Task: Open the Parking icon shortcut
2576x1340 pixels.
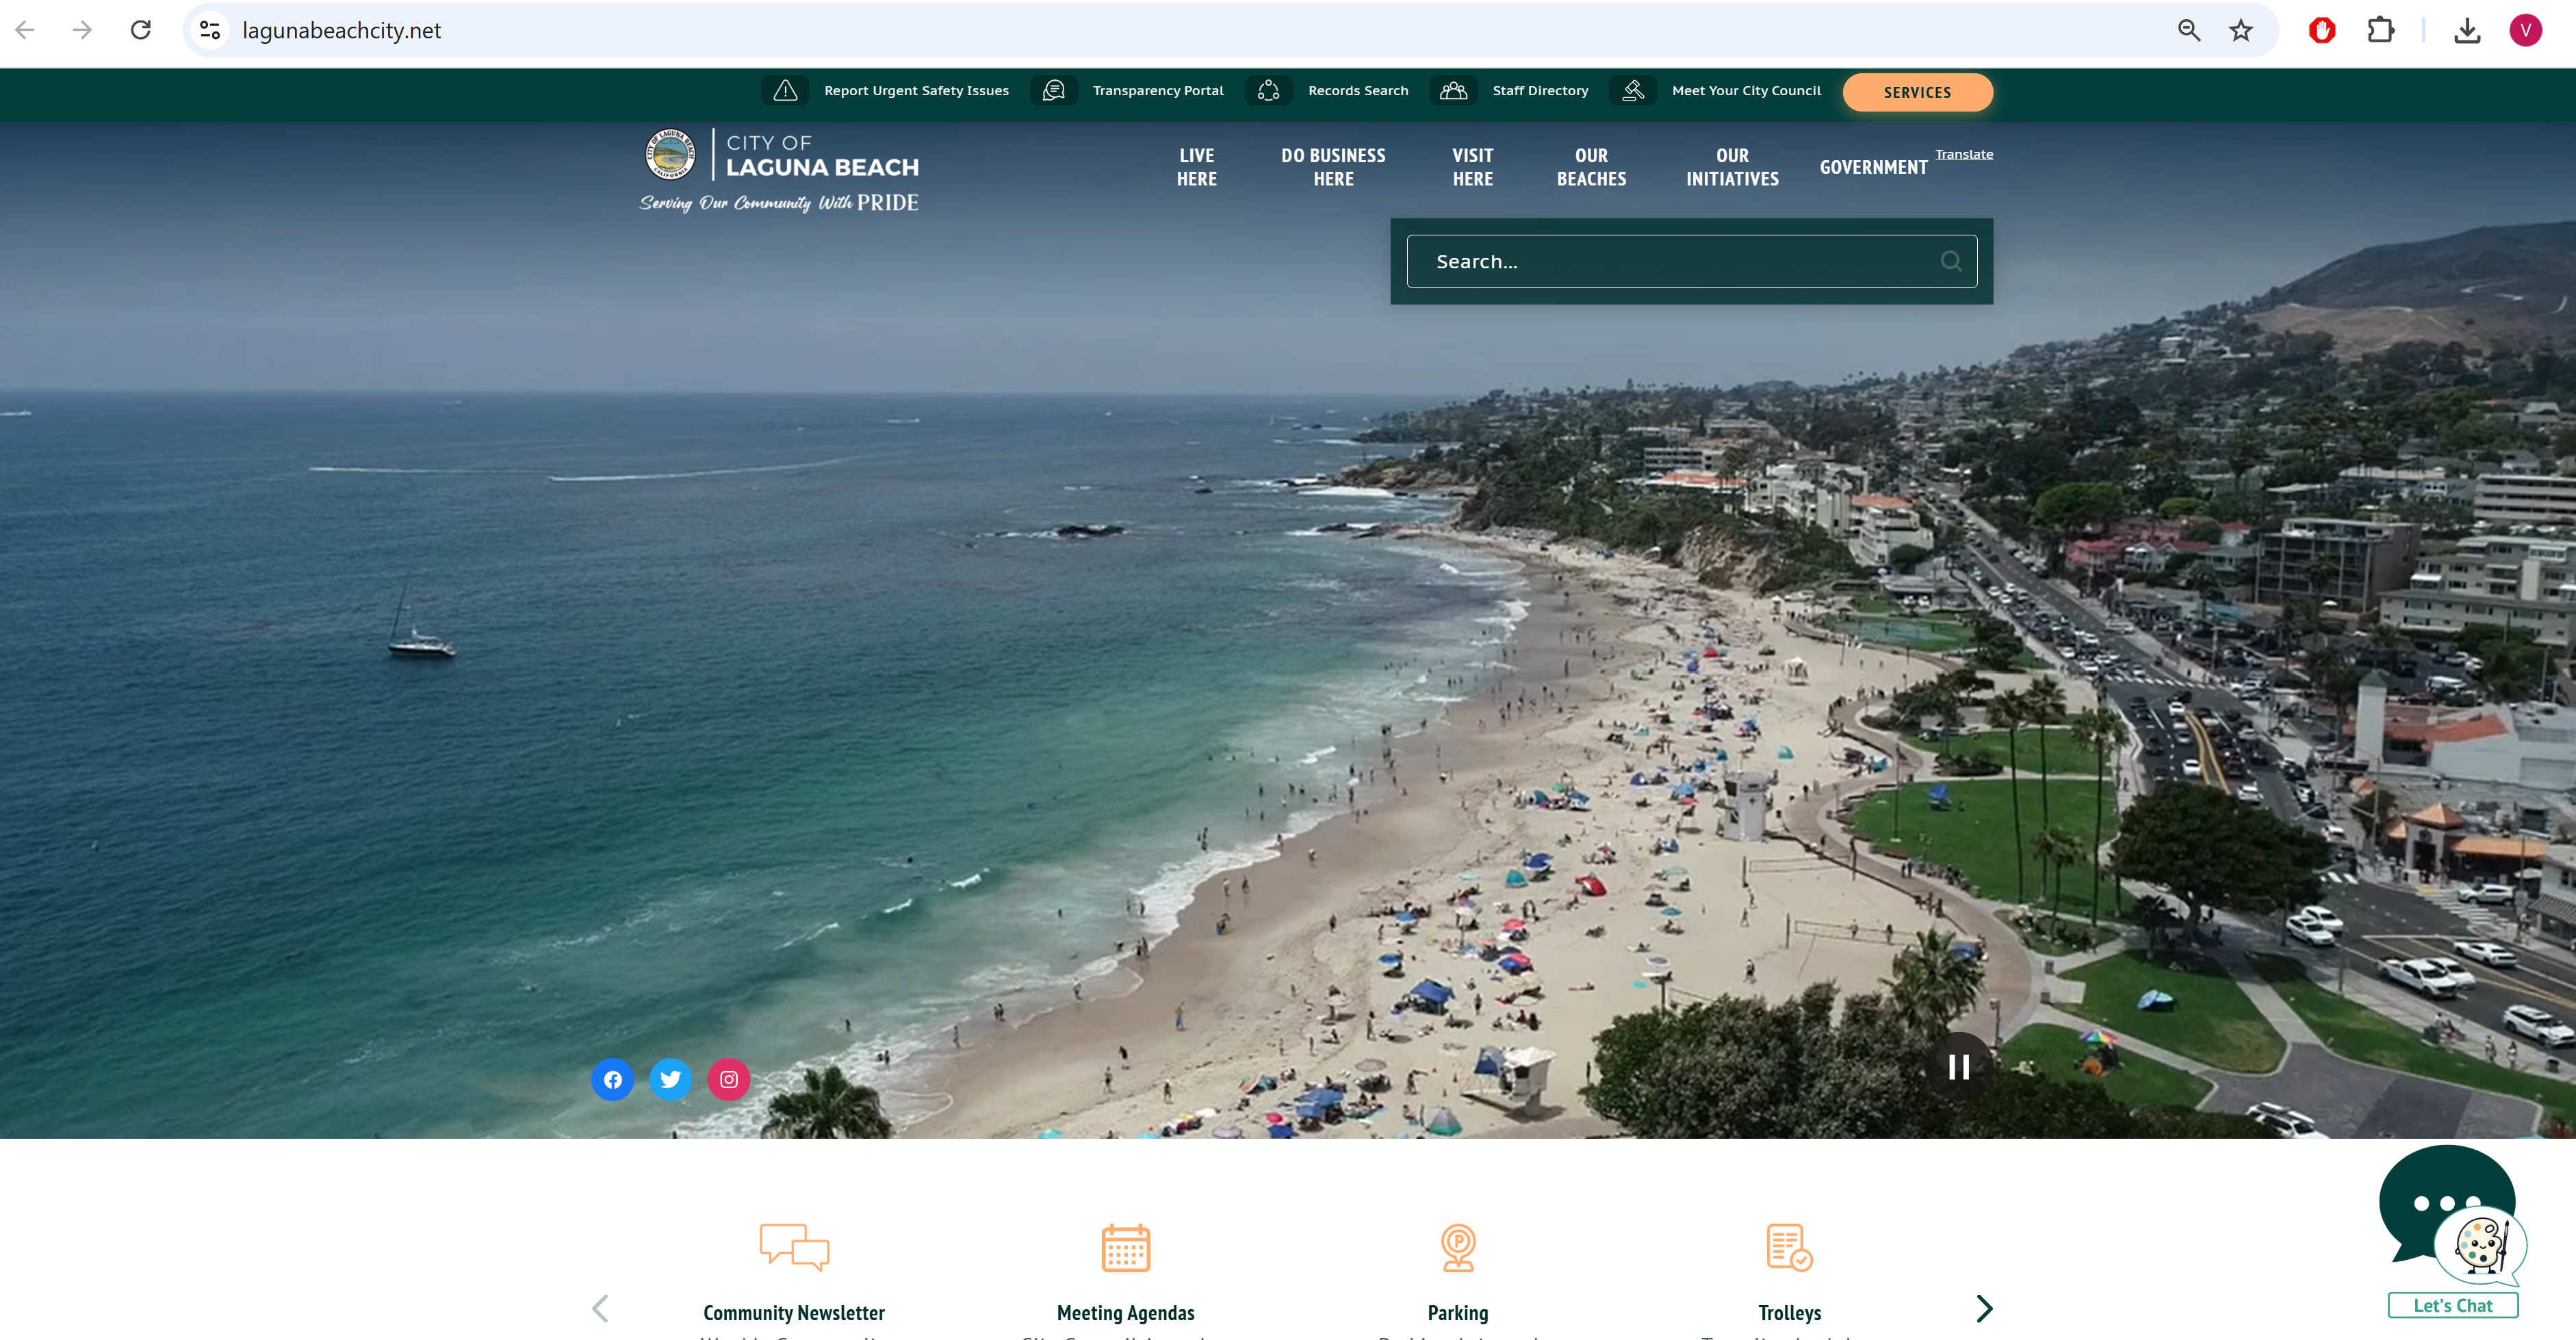Action: tap(1458, 1247)
